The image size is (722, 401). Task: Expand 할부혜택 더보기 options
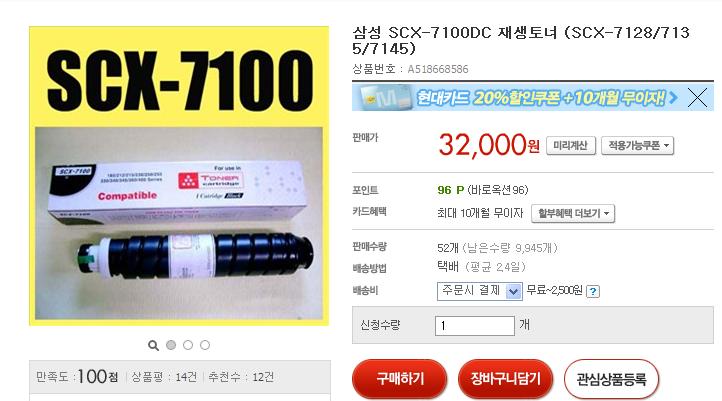tap(573, 214)
